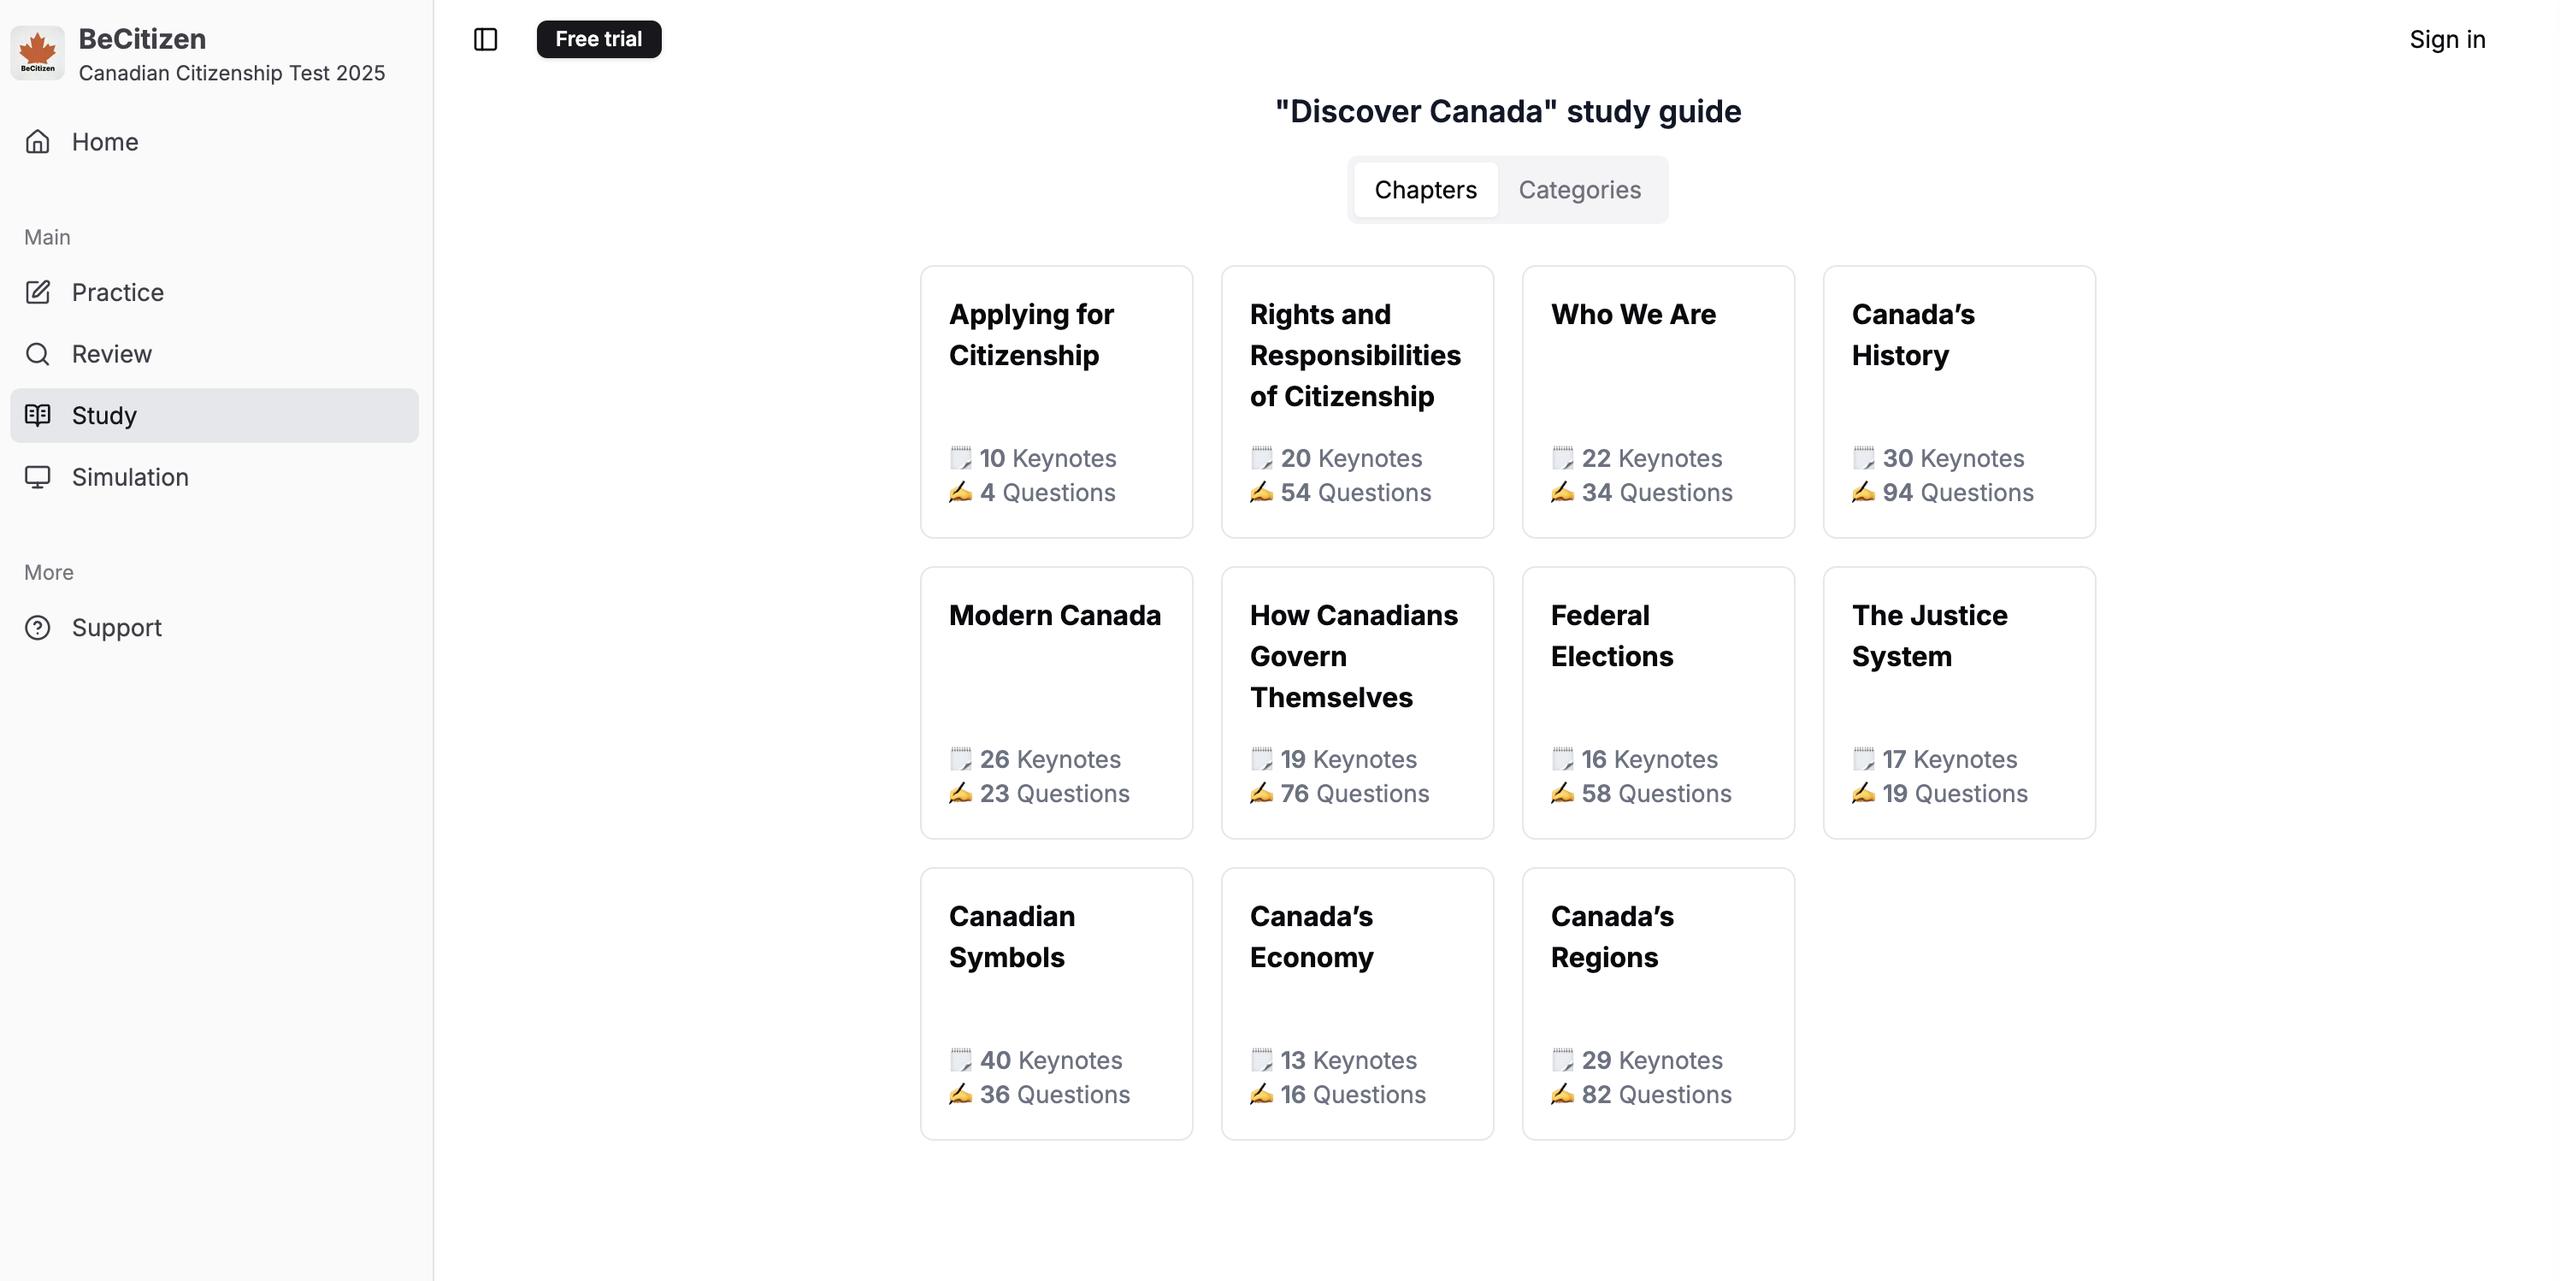Screen dimensions: 2560x1281
Task: Open the Applying for Citizenship chapter
Action: coord(1056,402)
